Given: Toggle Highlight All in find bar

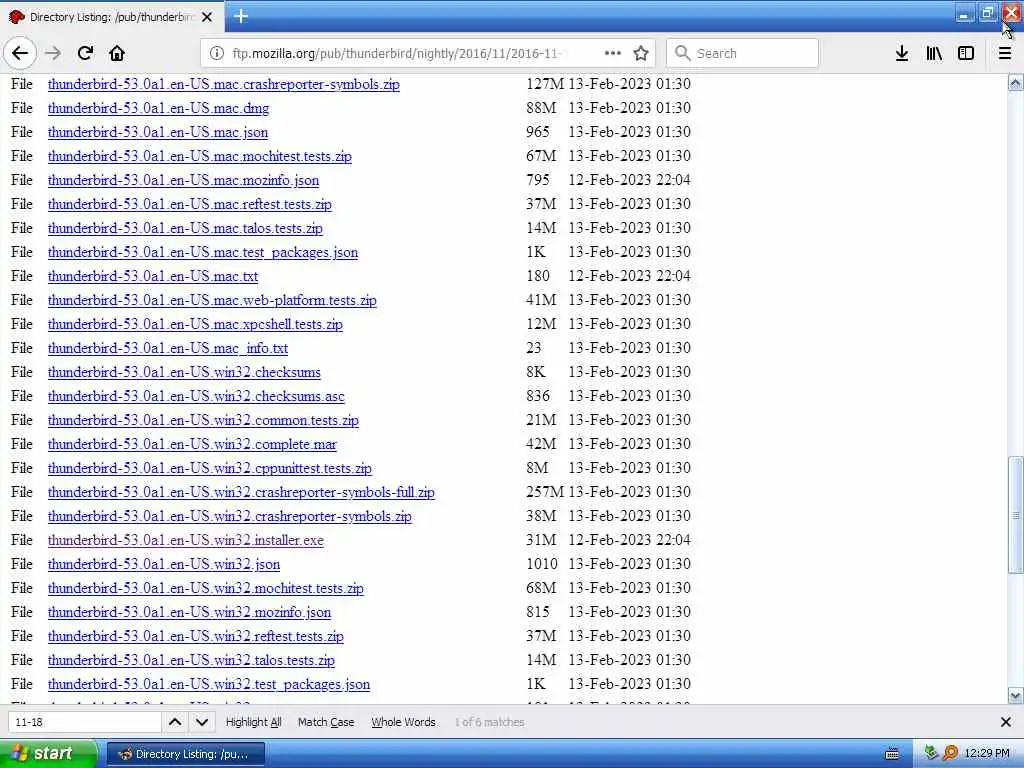Looking at the screenshot, I should (253, 722).
